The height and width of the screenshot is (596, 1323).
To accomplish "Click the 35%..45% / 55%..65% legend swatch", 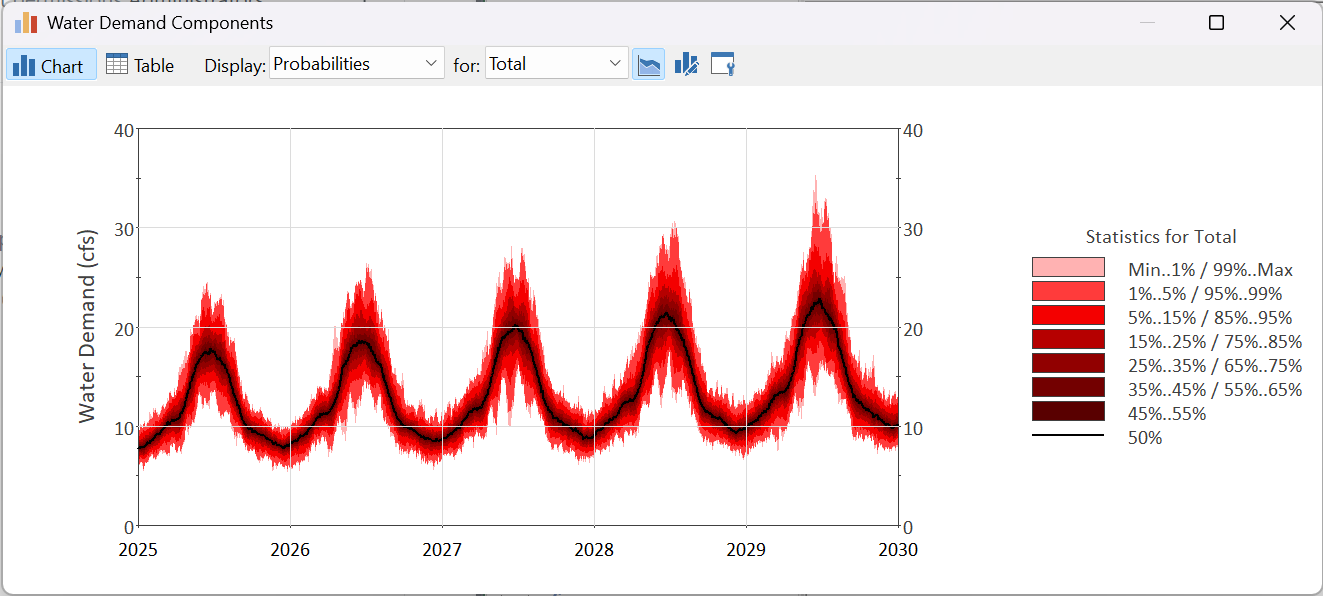I will pos(1068,387).
